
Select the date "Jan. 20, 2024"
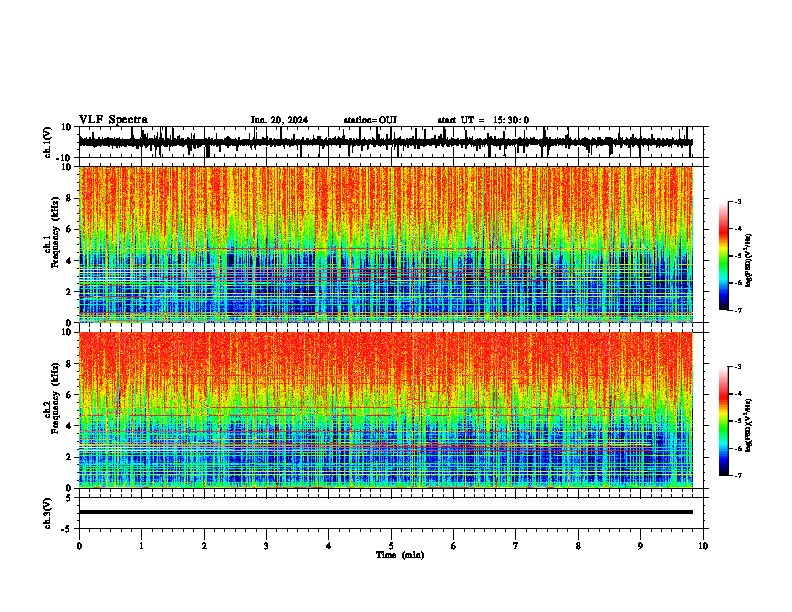279,120
